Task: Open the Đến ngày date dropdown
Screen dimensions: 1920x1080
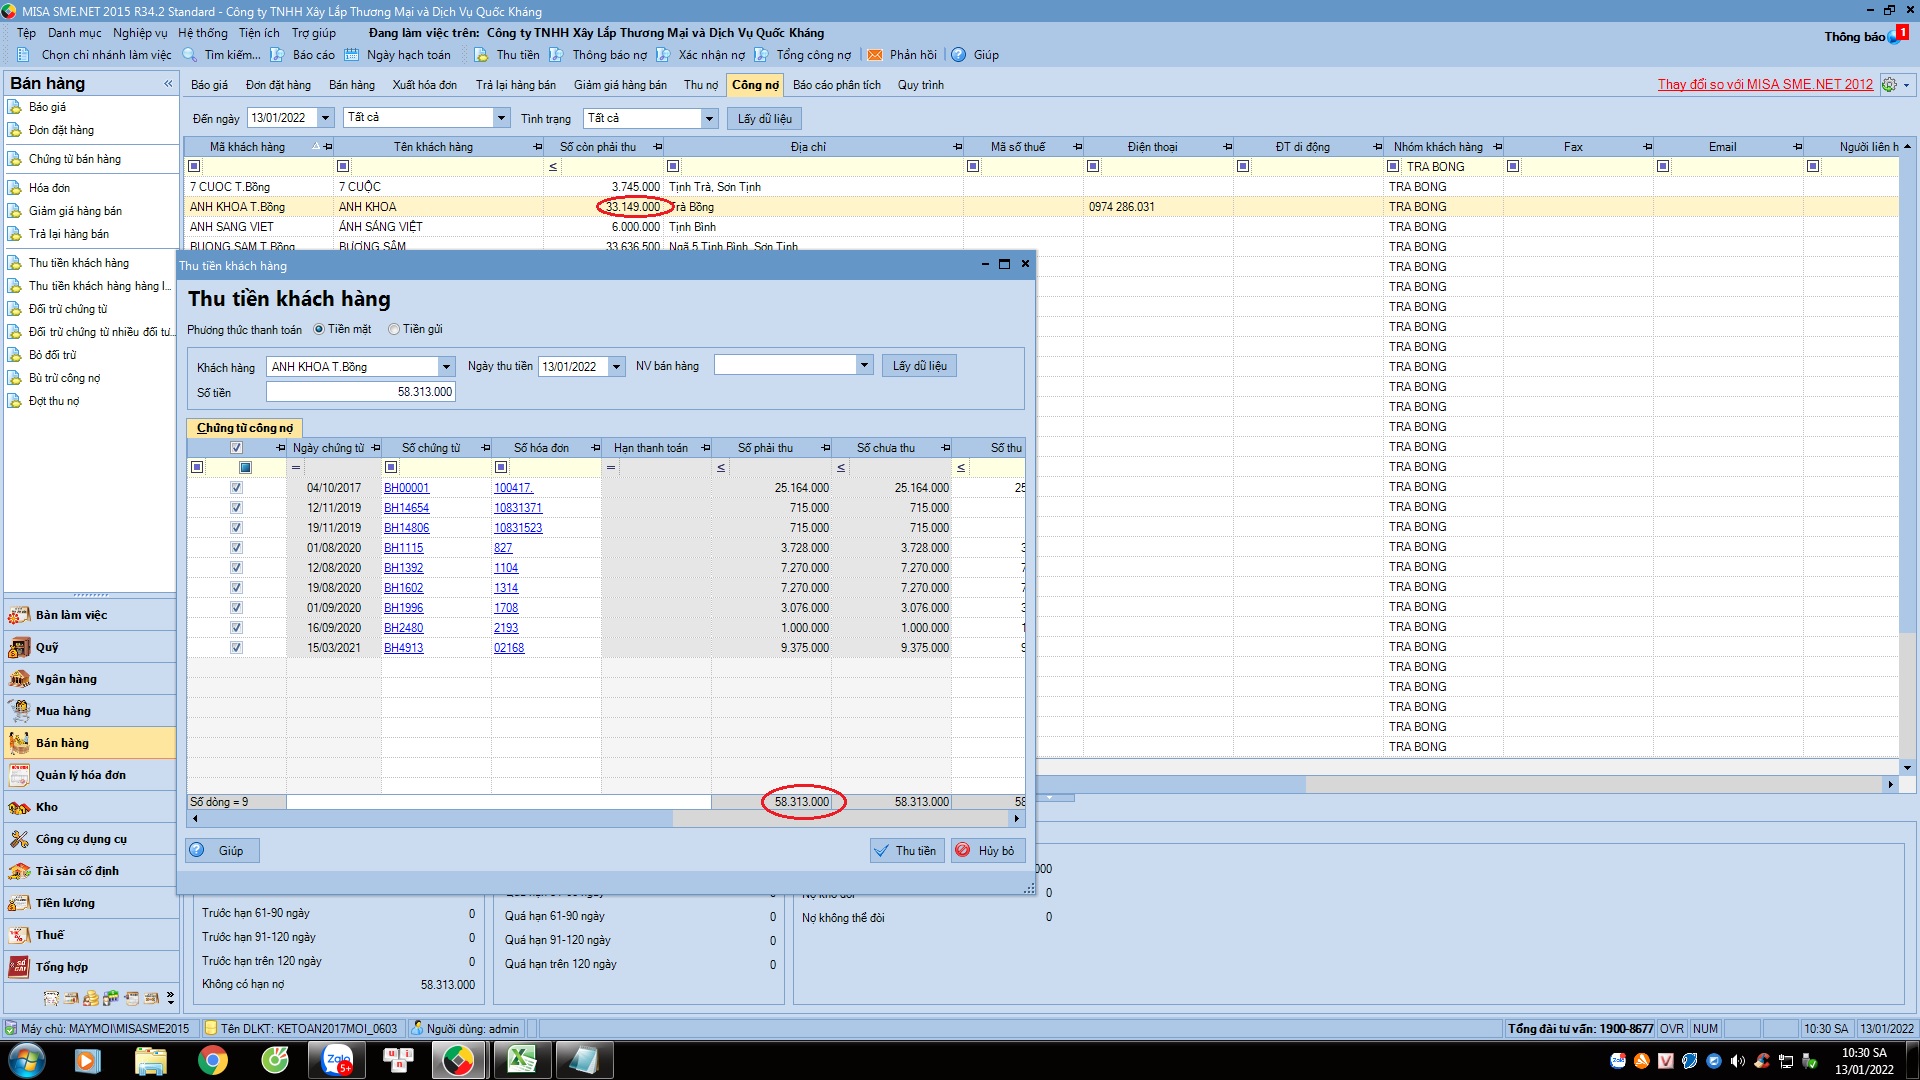Action: (x=325, y=118)
